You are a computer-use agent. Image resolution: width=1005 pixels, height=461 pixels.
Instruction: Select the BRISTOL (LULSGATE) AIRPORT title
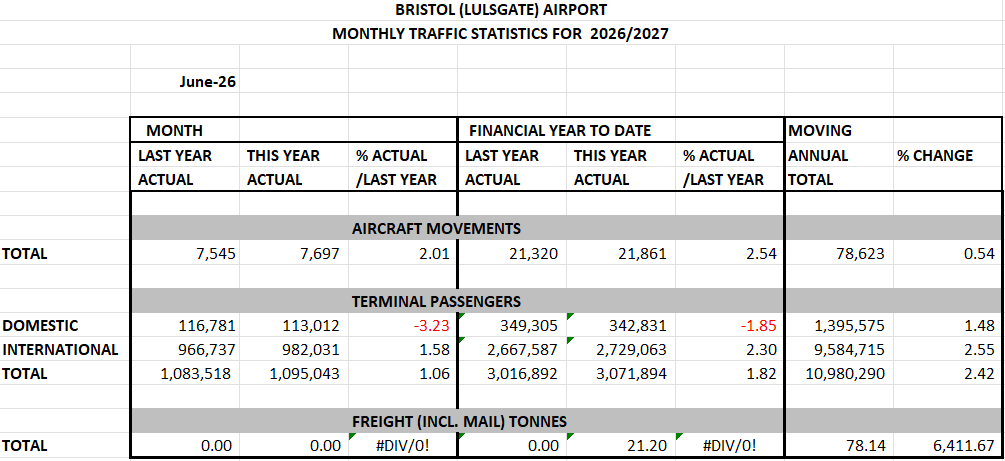pyautogui.click(x=501, y=10)
